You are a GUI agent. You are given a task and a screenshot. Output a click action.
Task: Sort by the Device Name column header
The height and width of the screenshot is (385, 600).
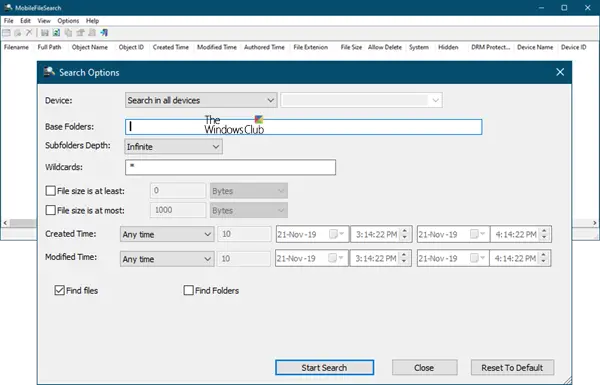535,47
